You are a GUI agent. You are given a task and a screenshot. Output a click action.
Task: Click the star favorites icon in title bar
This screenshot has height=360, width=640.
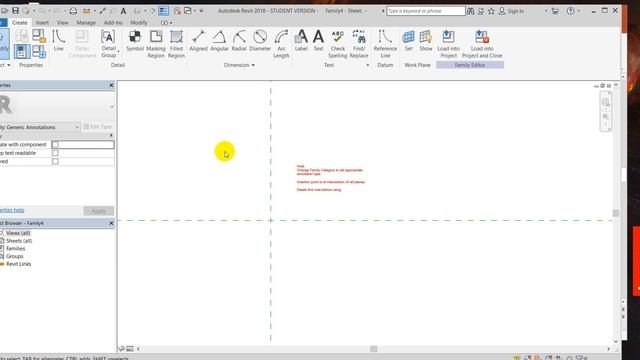(x=491, y=11)
